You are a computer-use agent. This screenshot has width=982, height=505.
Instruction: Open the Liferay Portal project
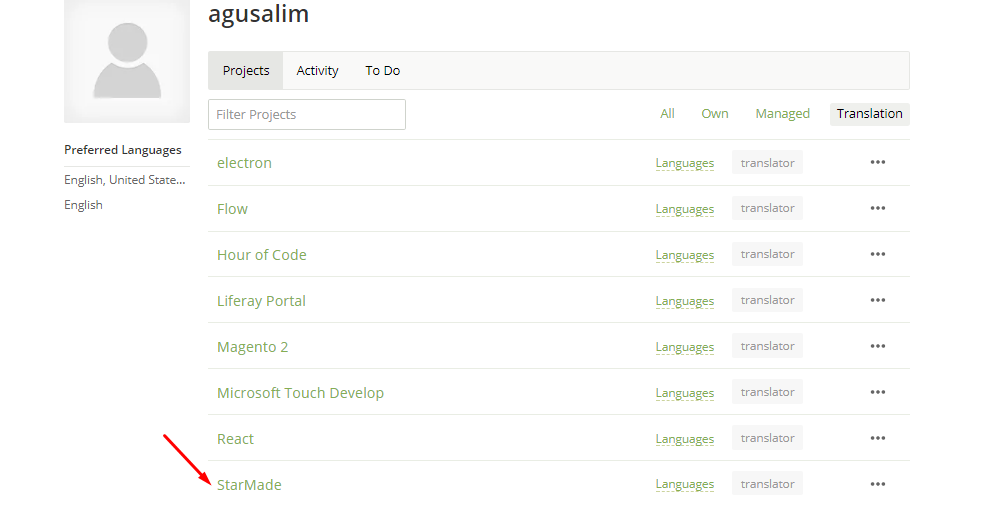[x=261, y=301]
